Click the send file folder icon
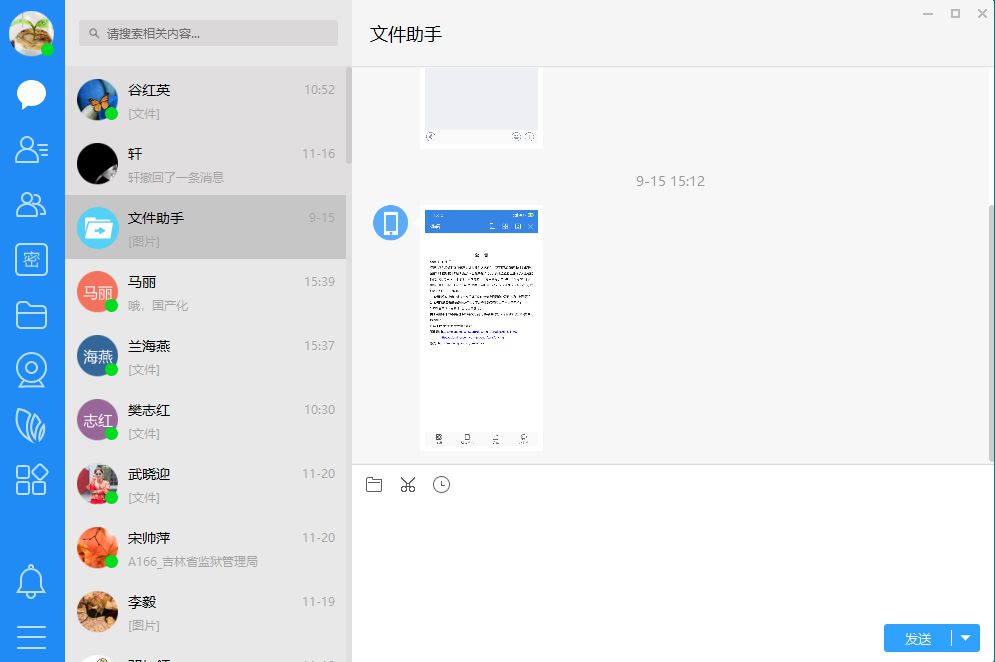This screenshot has width=995, height=662. click(x=374, y=485)
